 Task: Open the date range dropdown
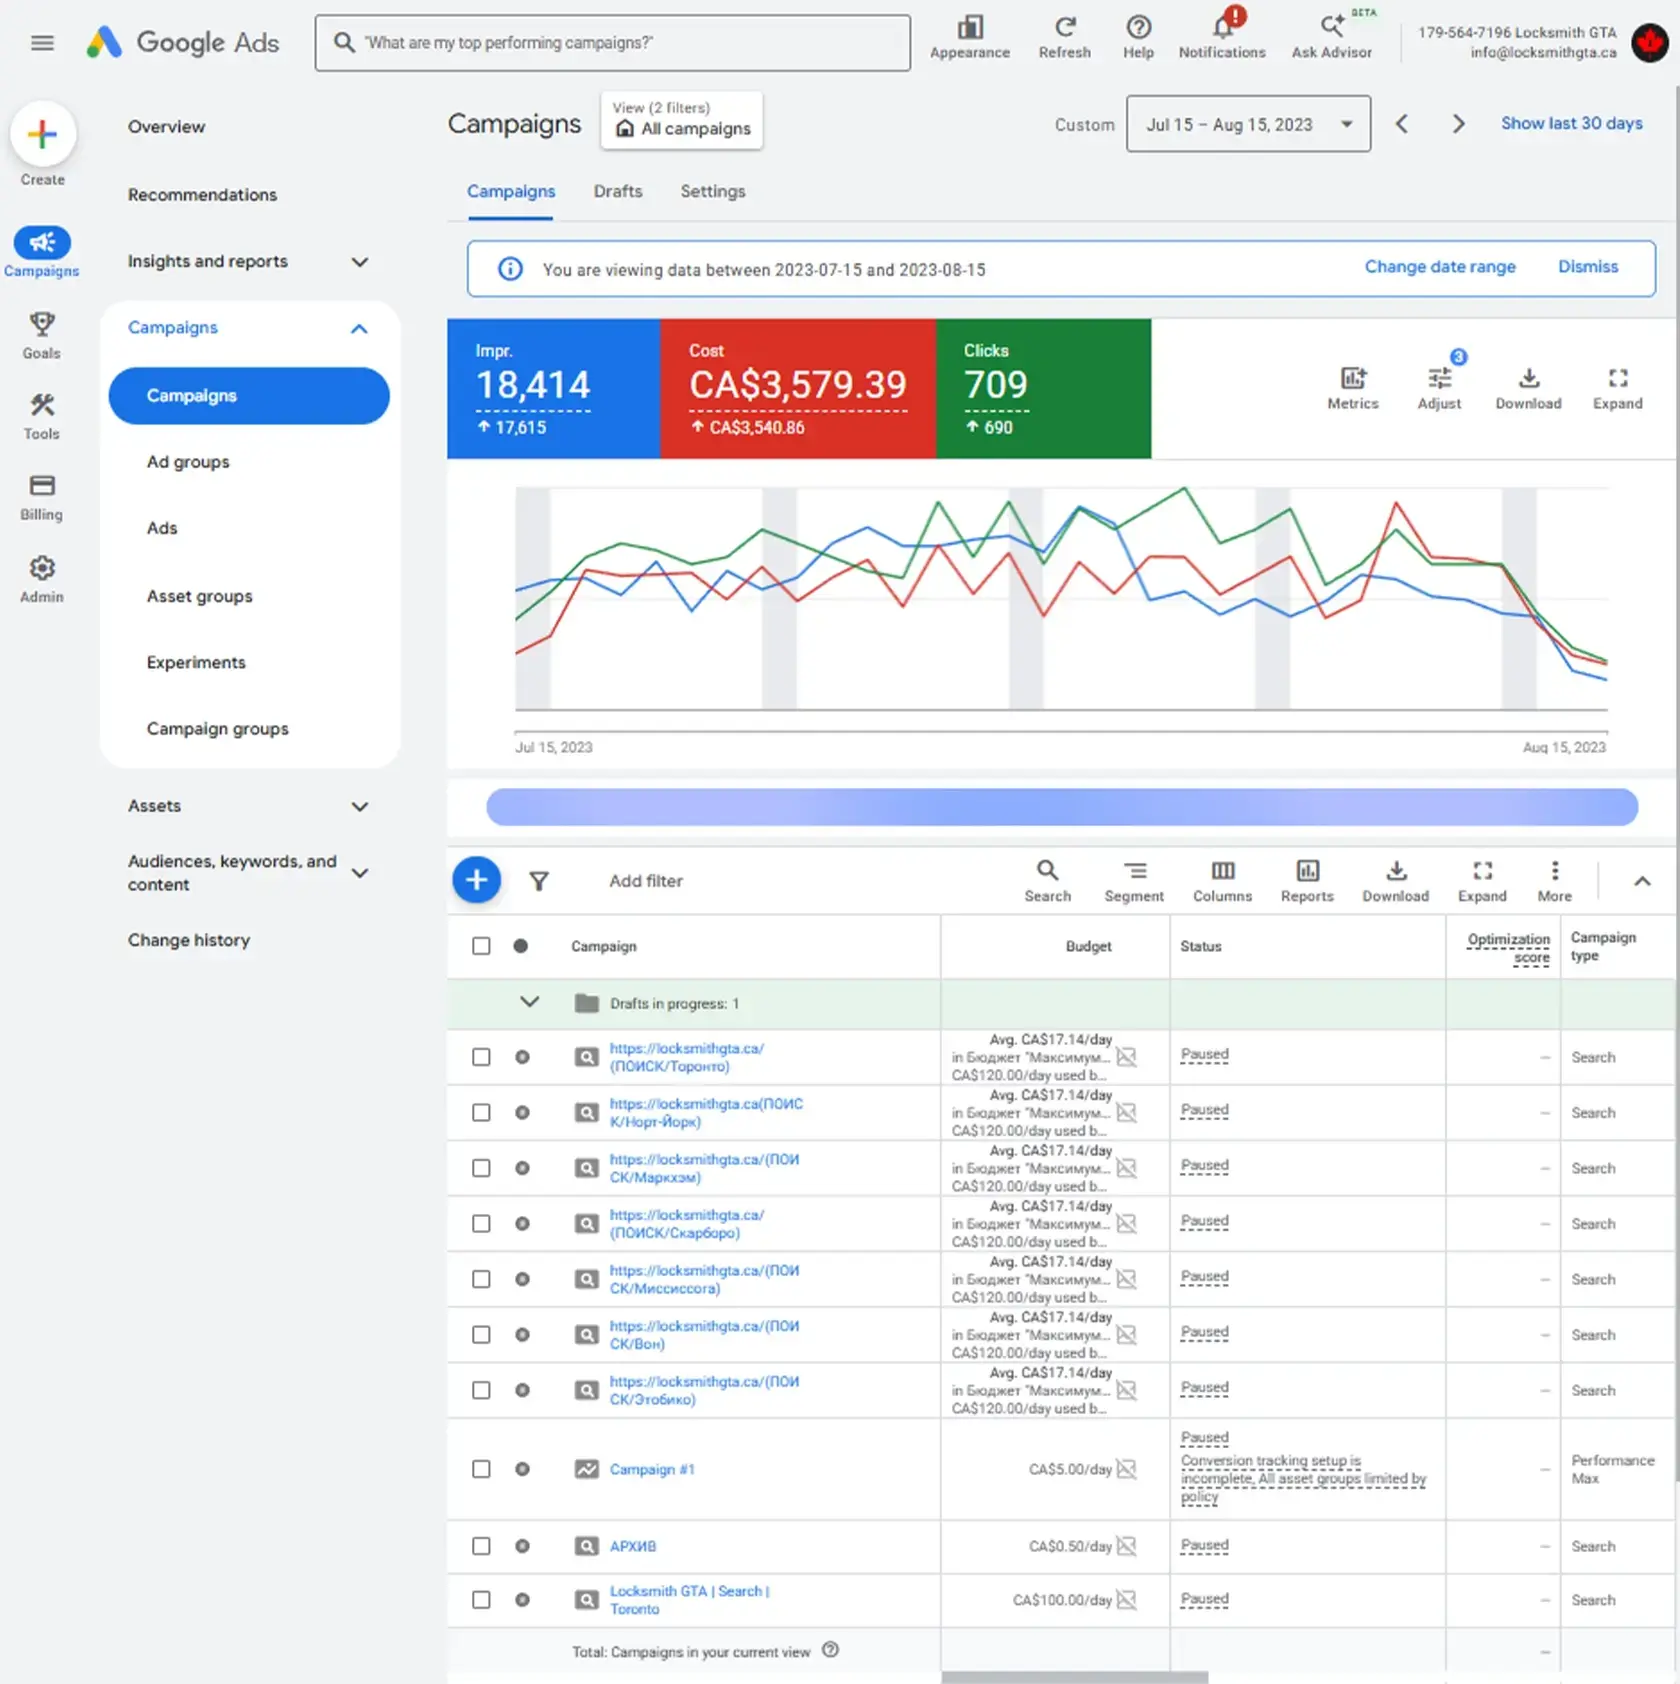1248,124
